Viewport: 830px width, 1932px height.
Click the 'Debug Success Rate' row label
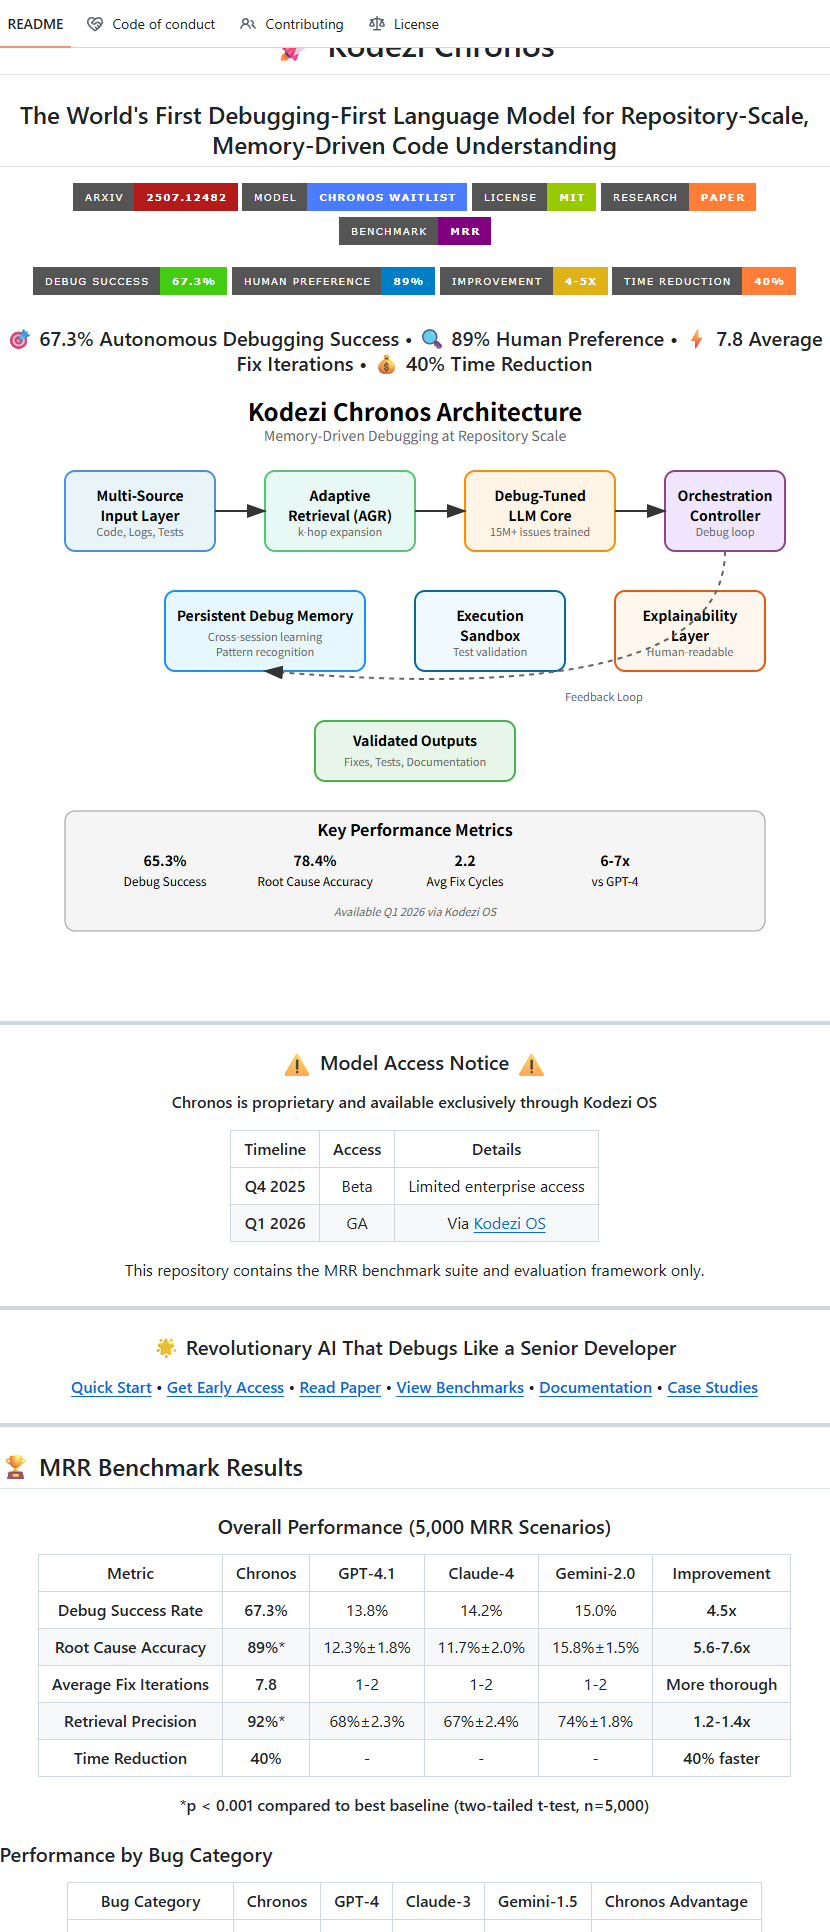click(x=130, y=1611)
